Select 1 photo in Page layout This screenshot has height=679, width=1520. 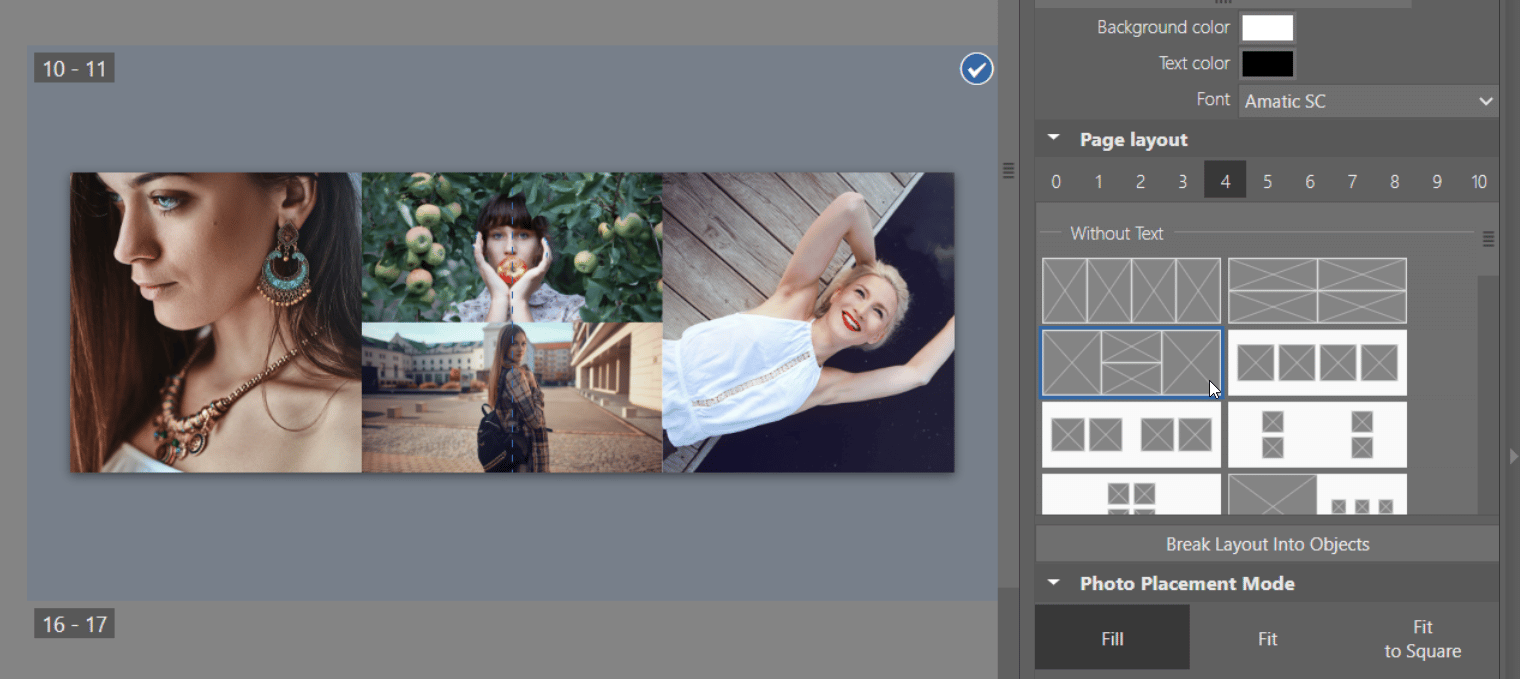click(x=1098, y=182)
